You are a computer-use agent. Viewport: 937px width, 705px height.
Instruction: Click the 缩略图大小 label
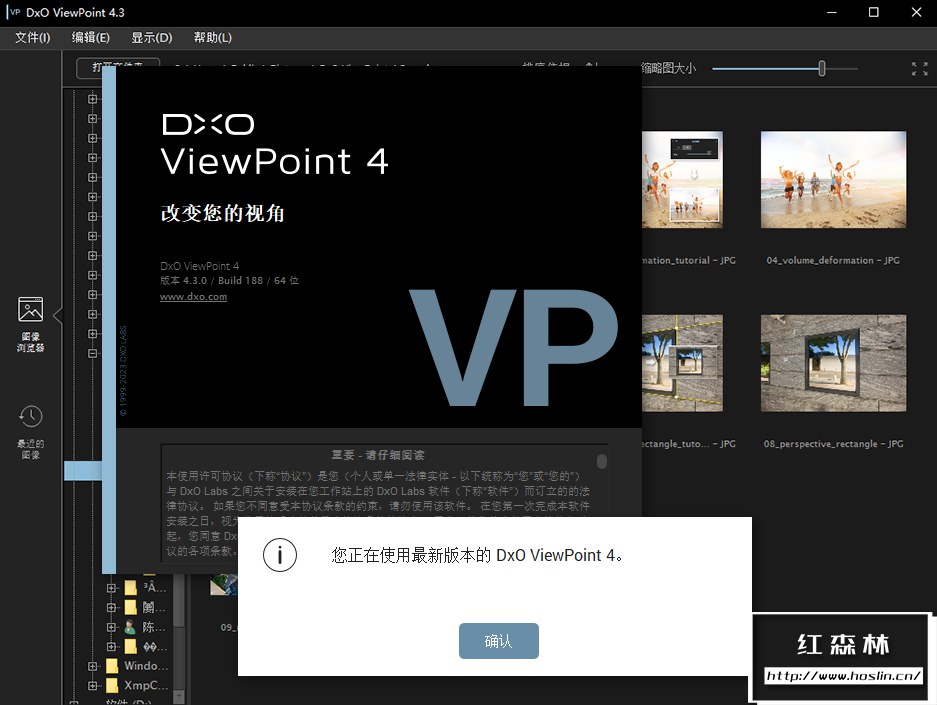669,68
